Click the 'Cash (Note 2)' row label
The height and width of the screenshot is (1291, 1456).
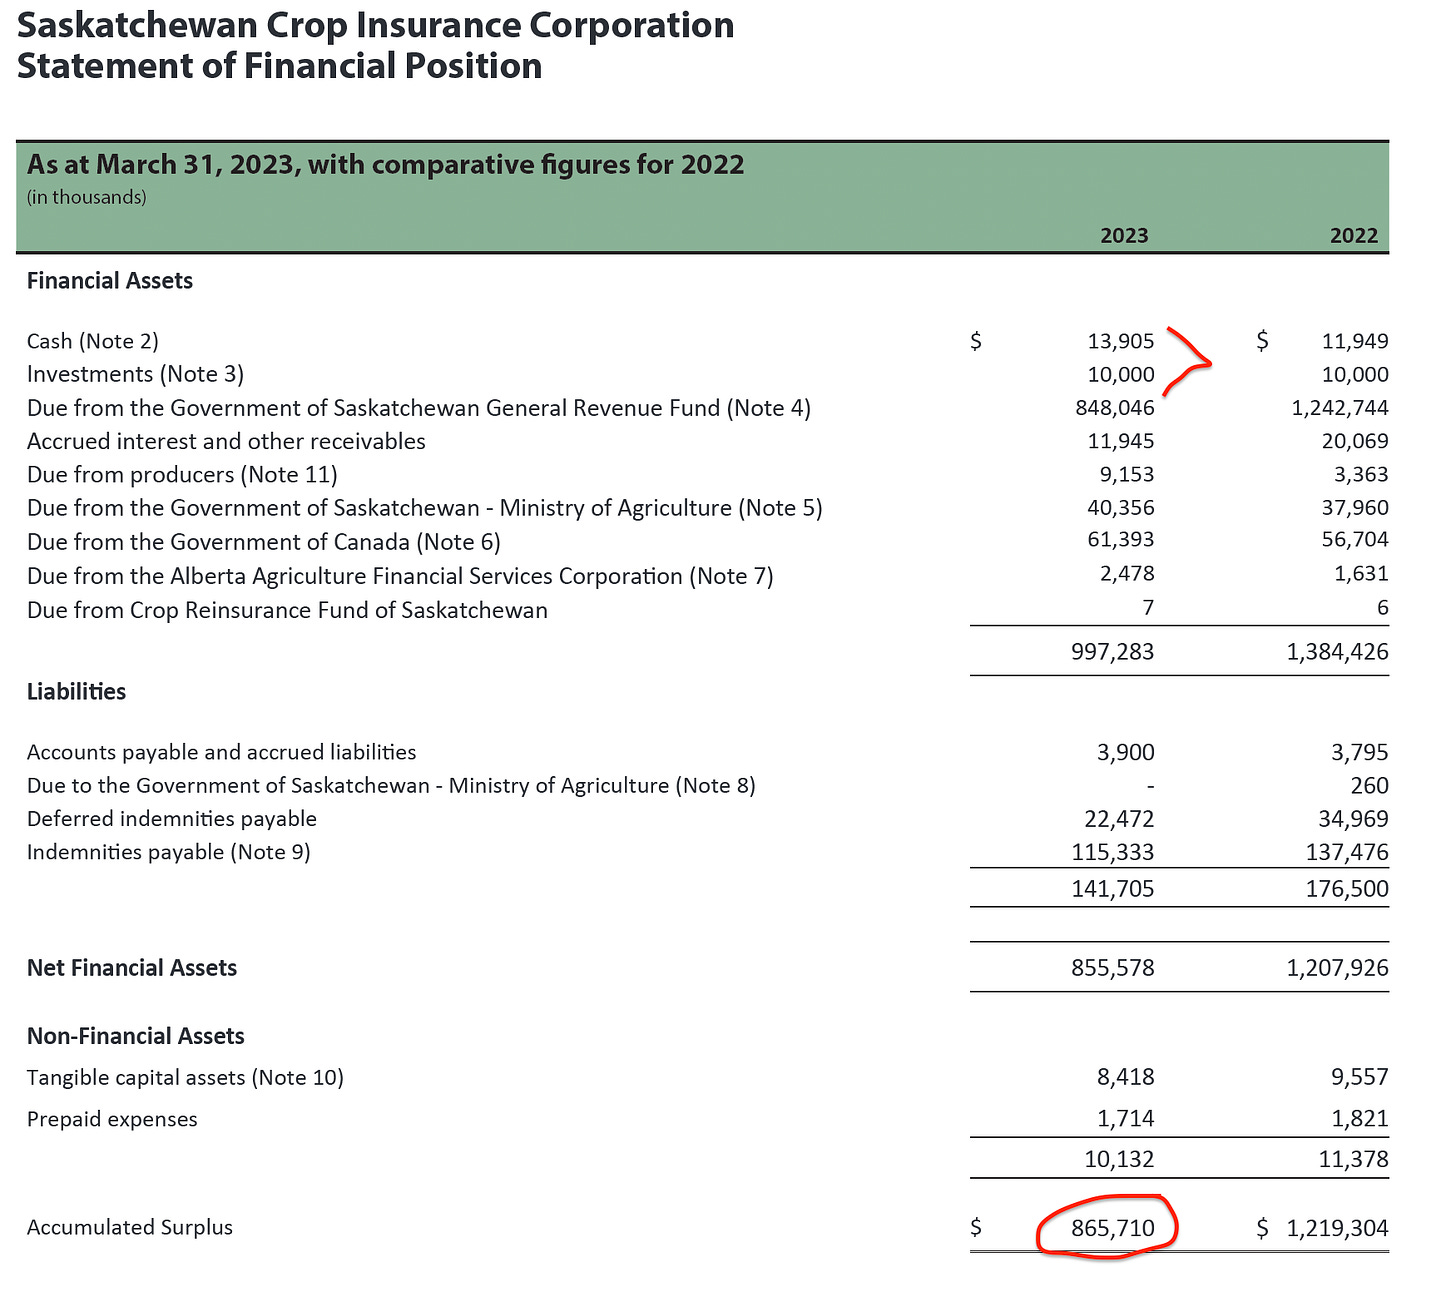click(93, 341)
